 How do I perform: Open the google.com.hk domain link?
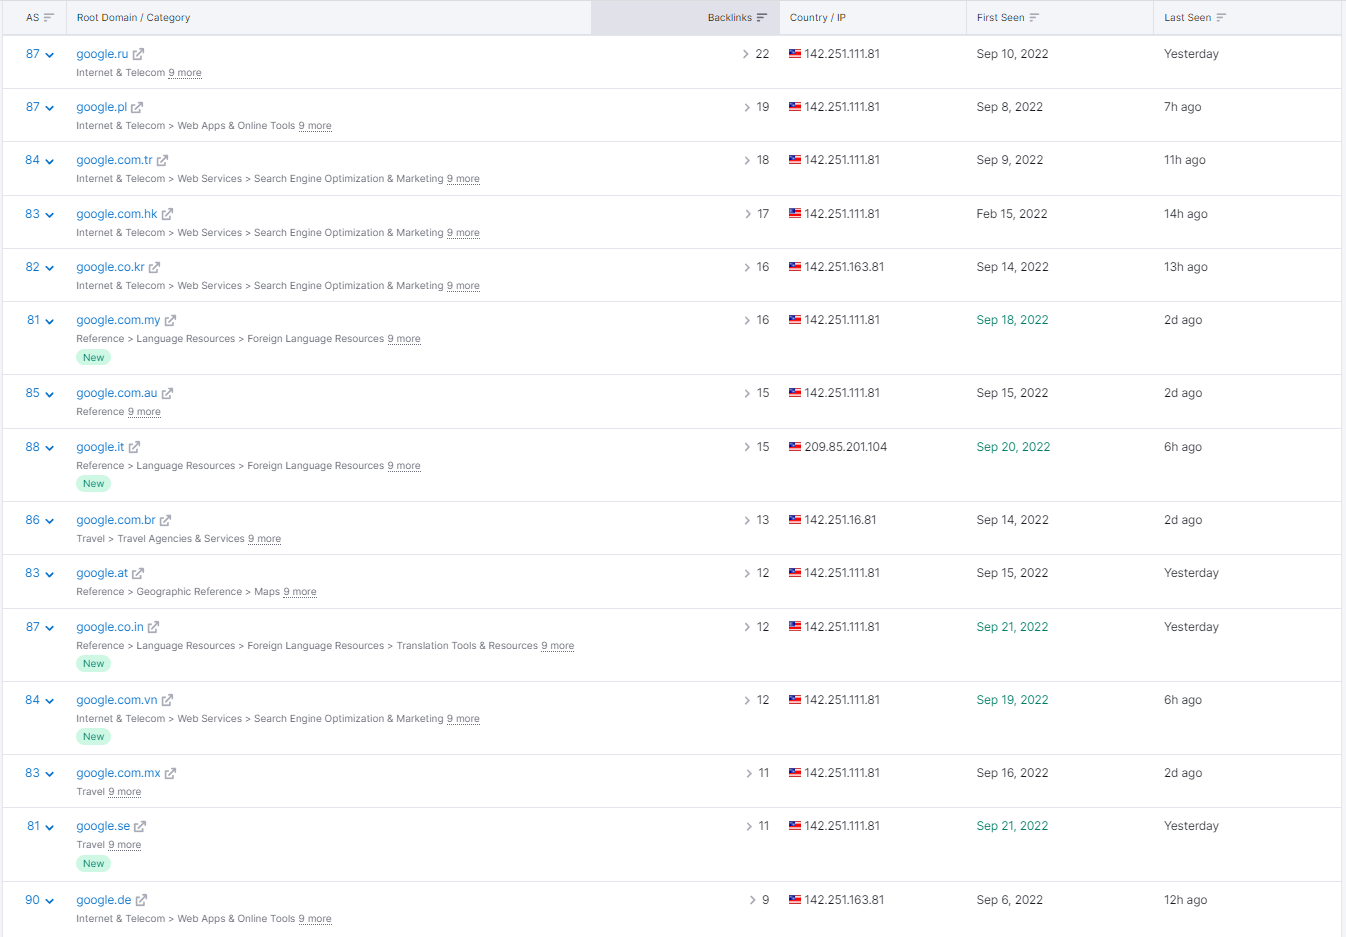117,214
